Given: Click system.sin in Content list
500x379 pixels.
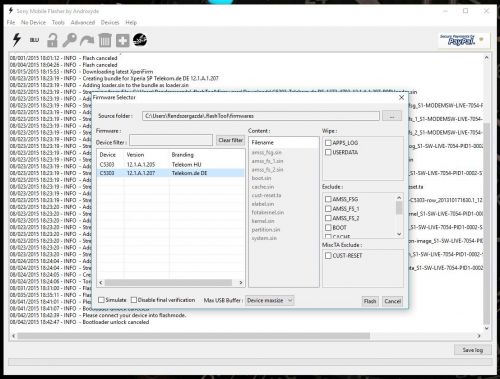Looking at the screenshot, I should [264, 238].
